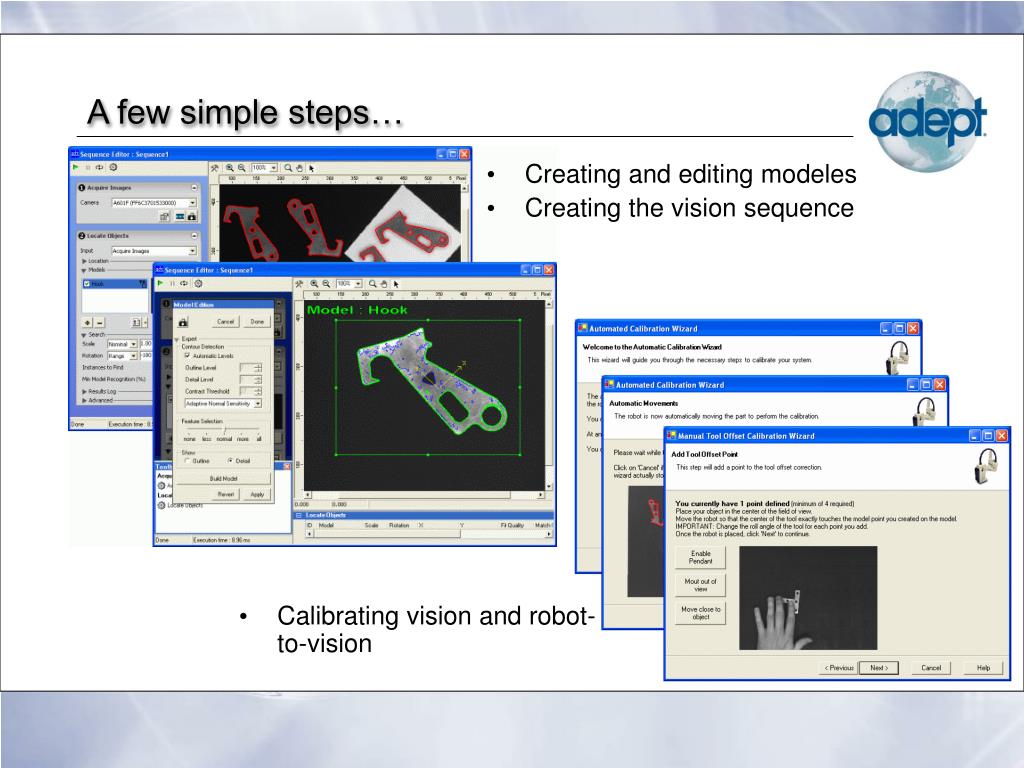Image resolution: width=1024 pixels, height=768 pixels.
Task: Click Build Model button
Action: [x=223, y=479]
